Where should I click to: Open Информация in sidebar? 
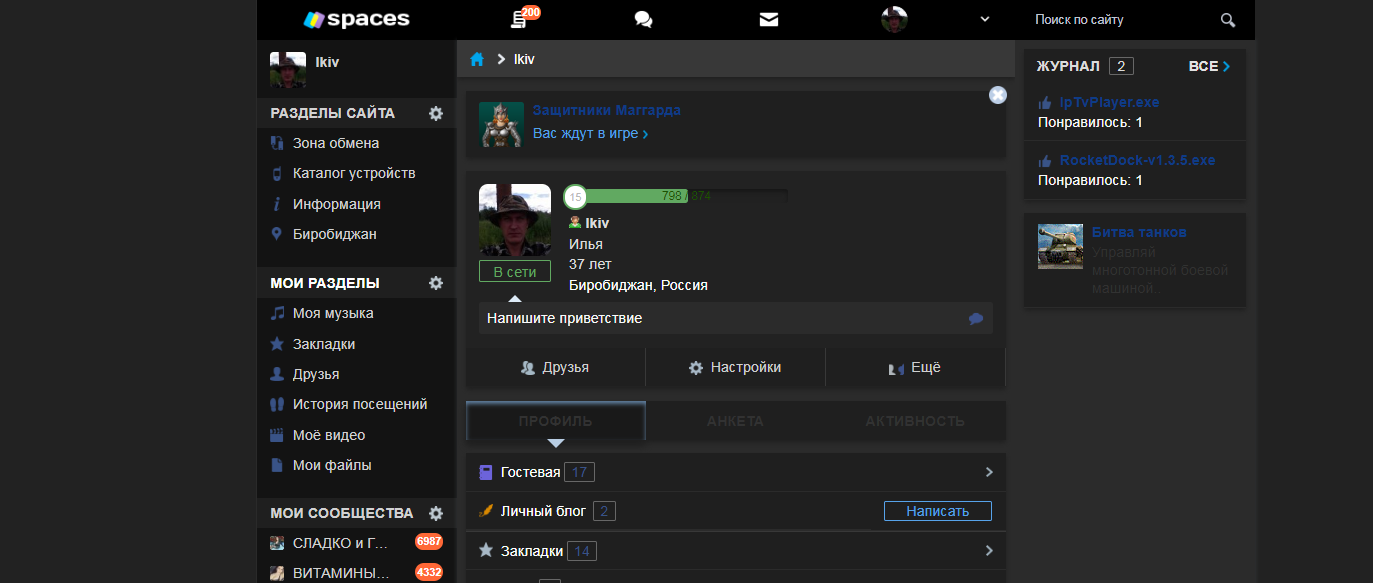point(356,204)
